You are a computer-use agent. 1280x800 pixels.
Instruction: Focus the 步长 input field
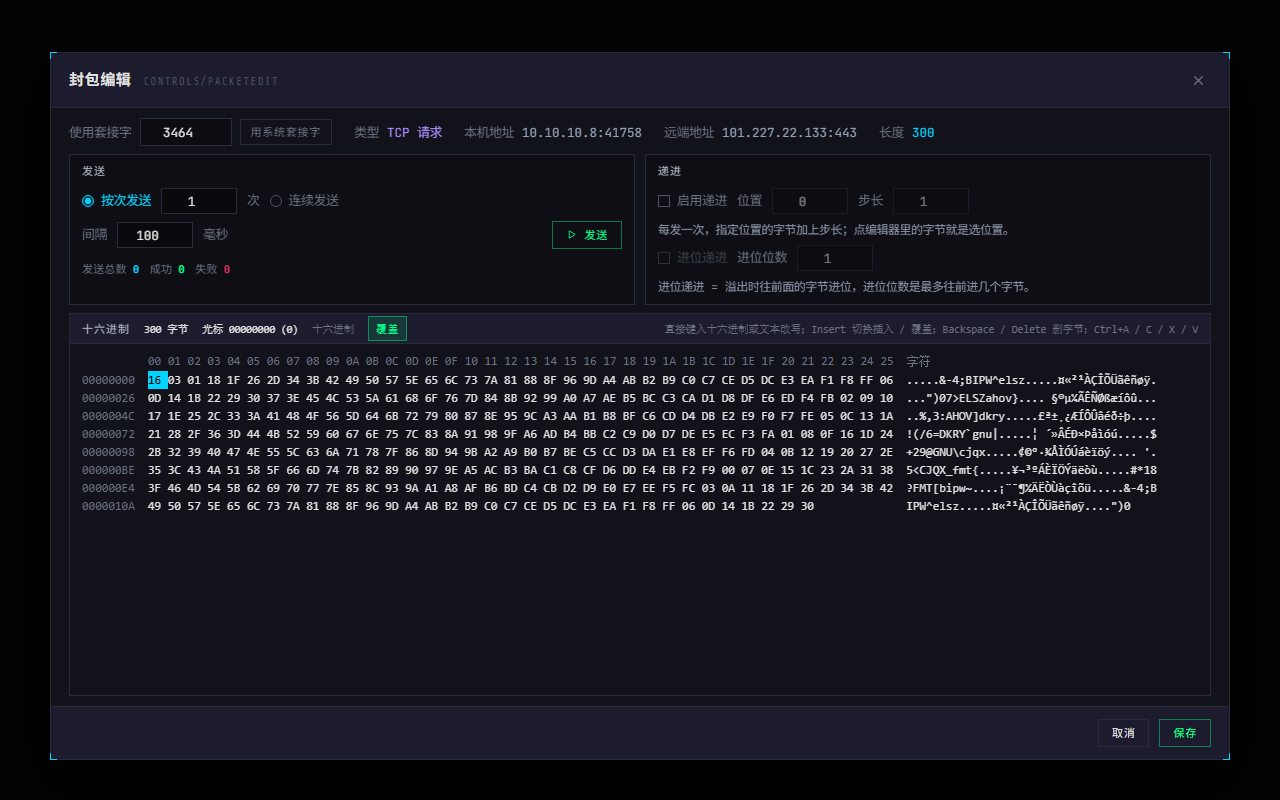click(931, 201)
